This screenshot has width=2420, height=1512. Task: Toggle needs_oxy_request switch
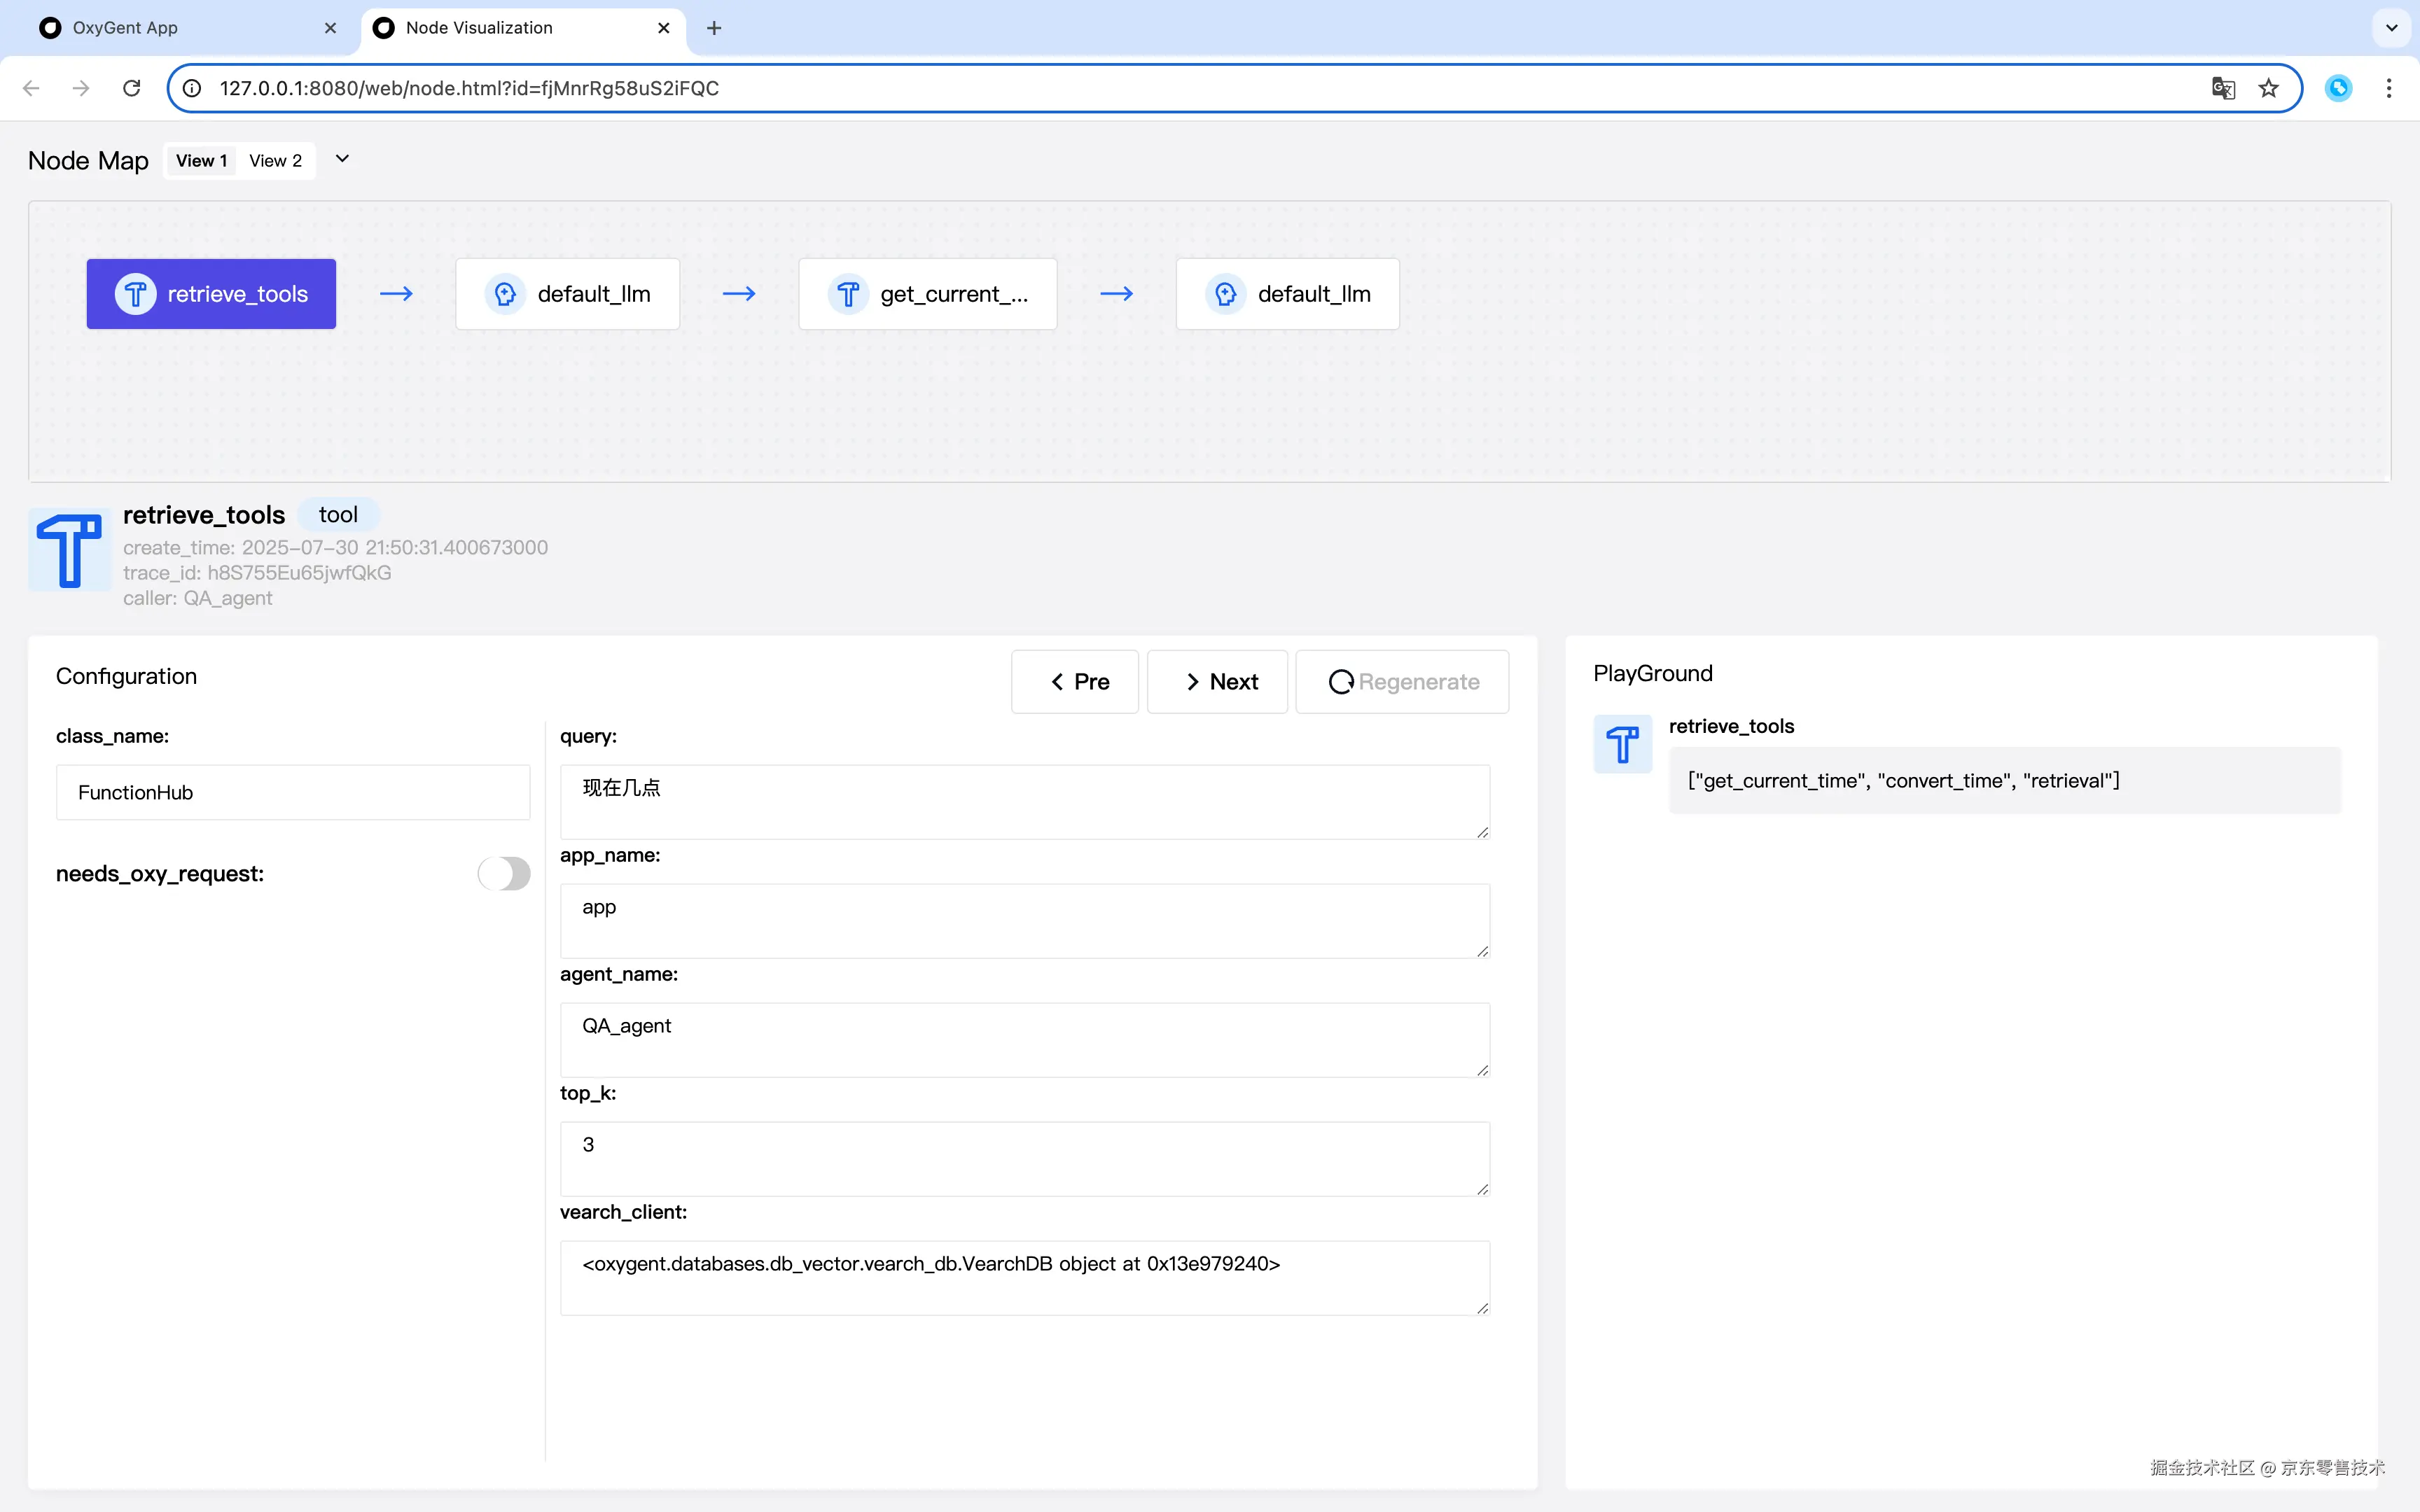(x=504, y=873)
